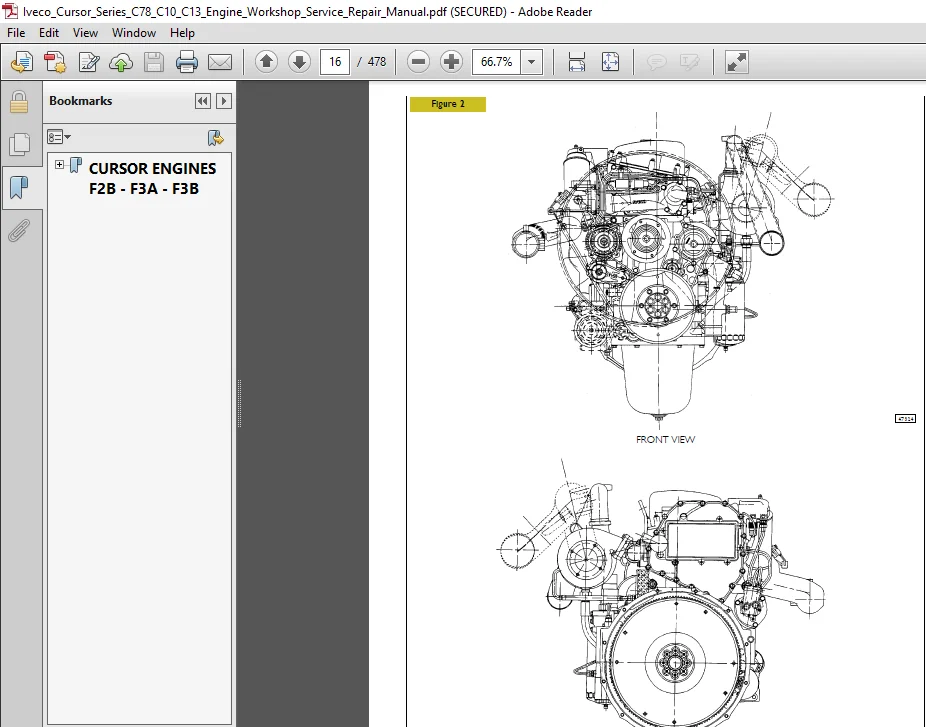Open the File menu
The height and width of the screenshot is (727, 926).
click(16, 33)
